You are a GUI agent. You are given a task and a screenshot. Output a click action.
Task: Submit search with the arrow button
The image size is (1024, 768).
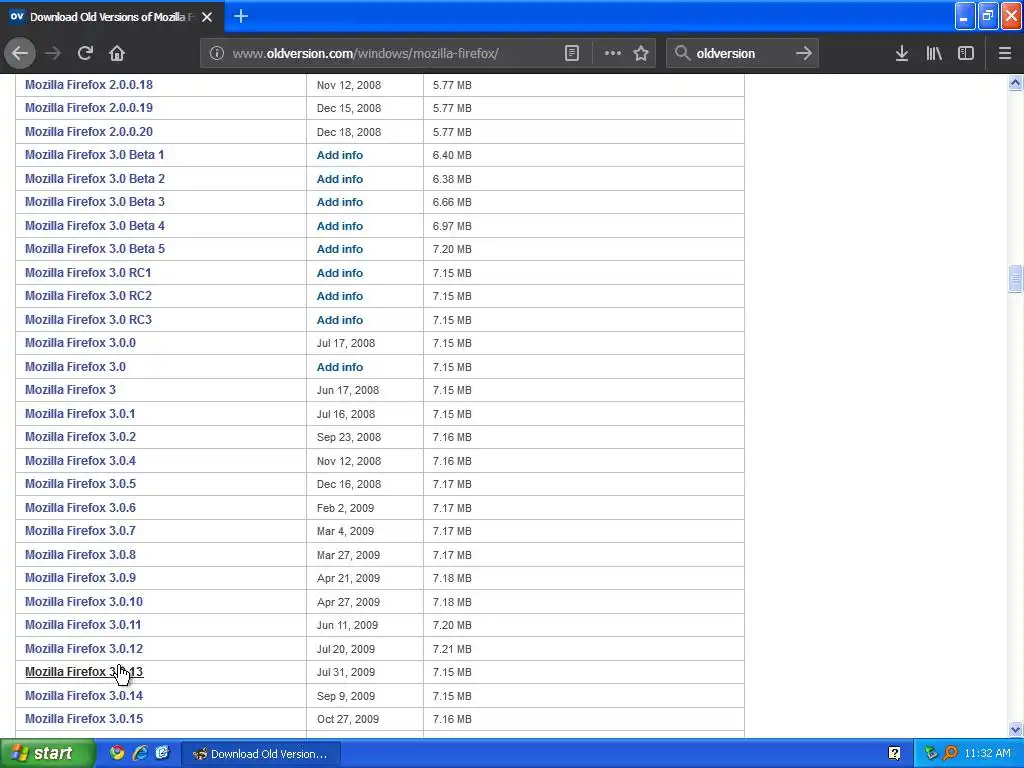[x=804, y=53]
